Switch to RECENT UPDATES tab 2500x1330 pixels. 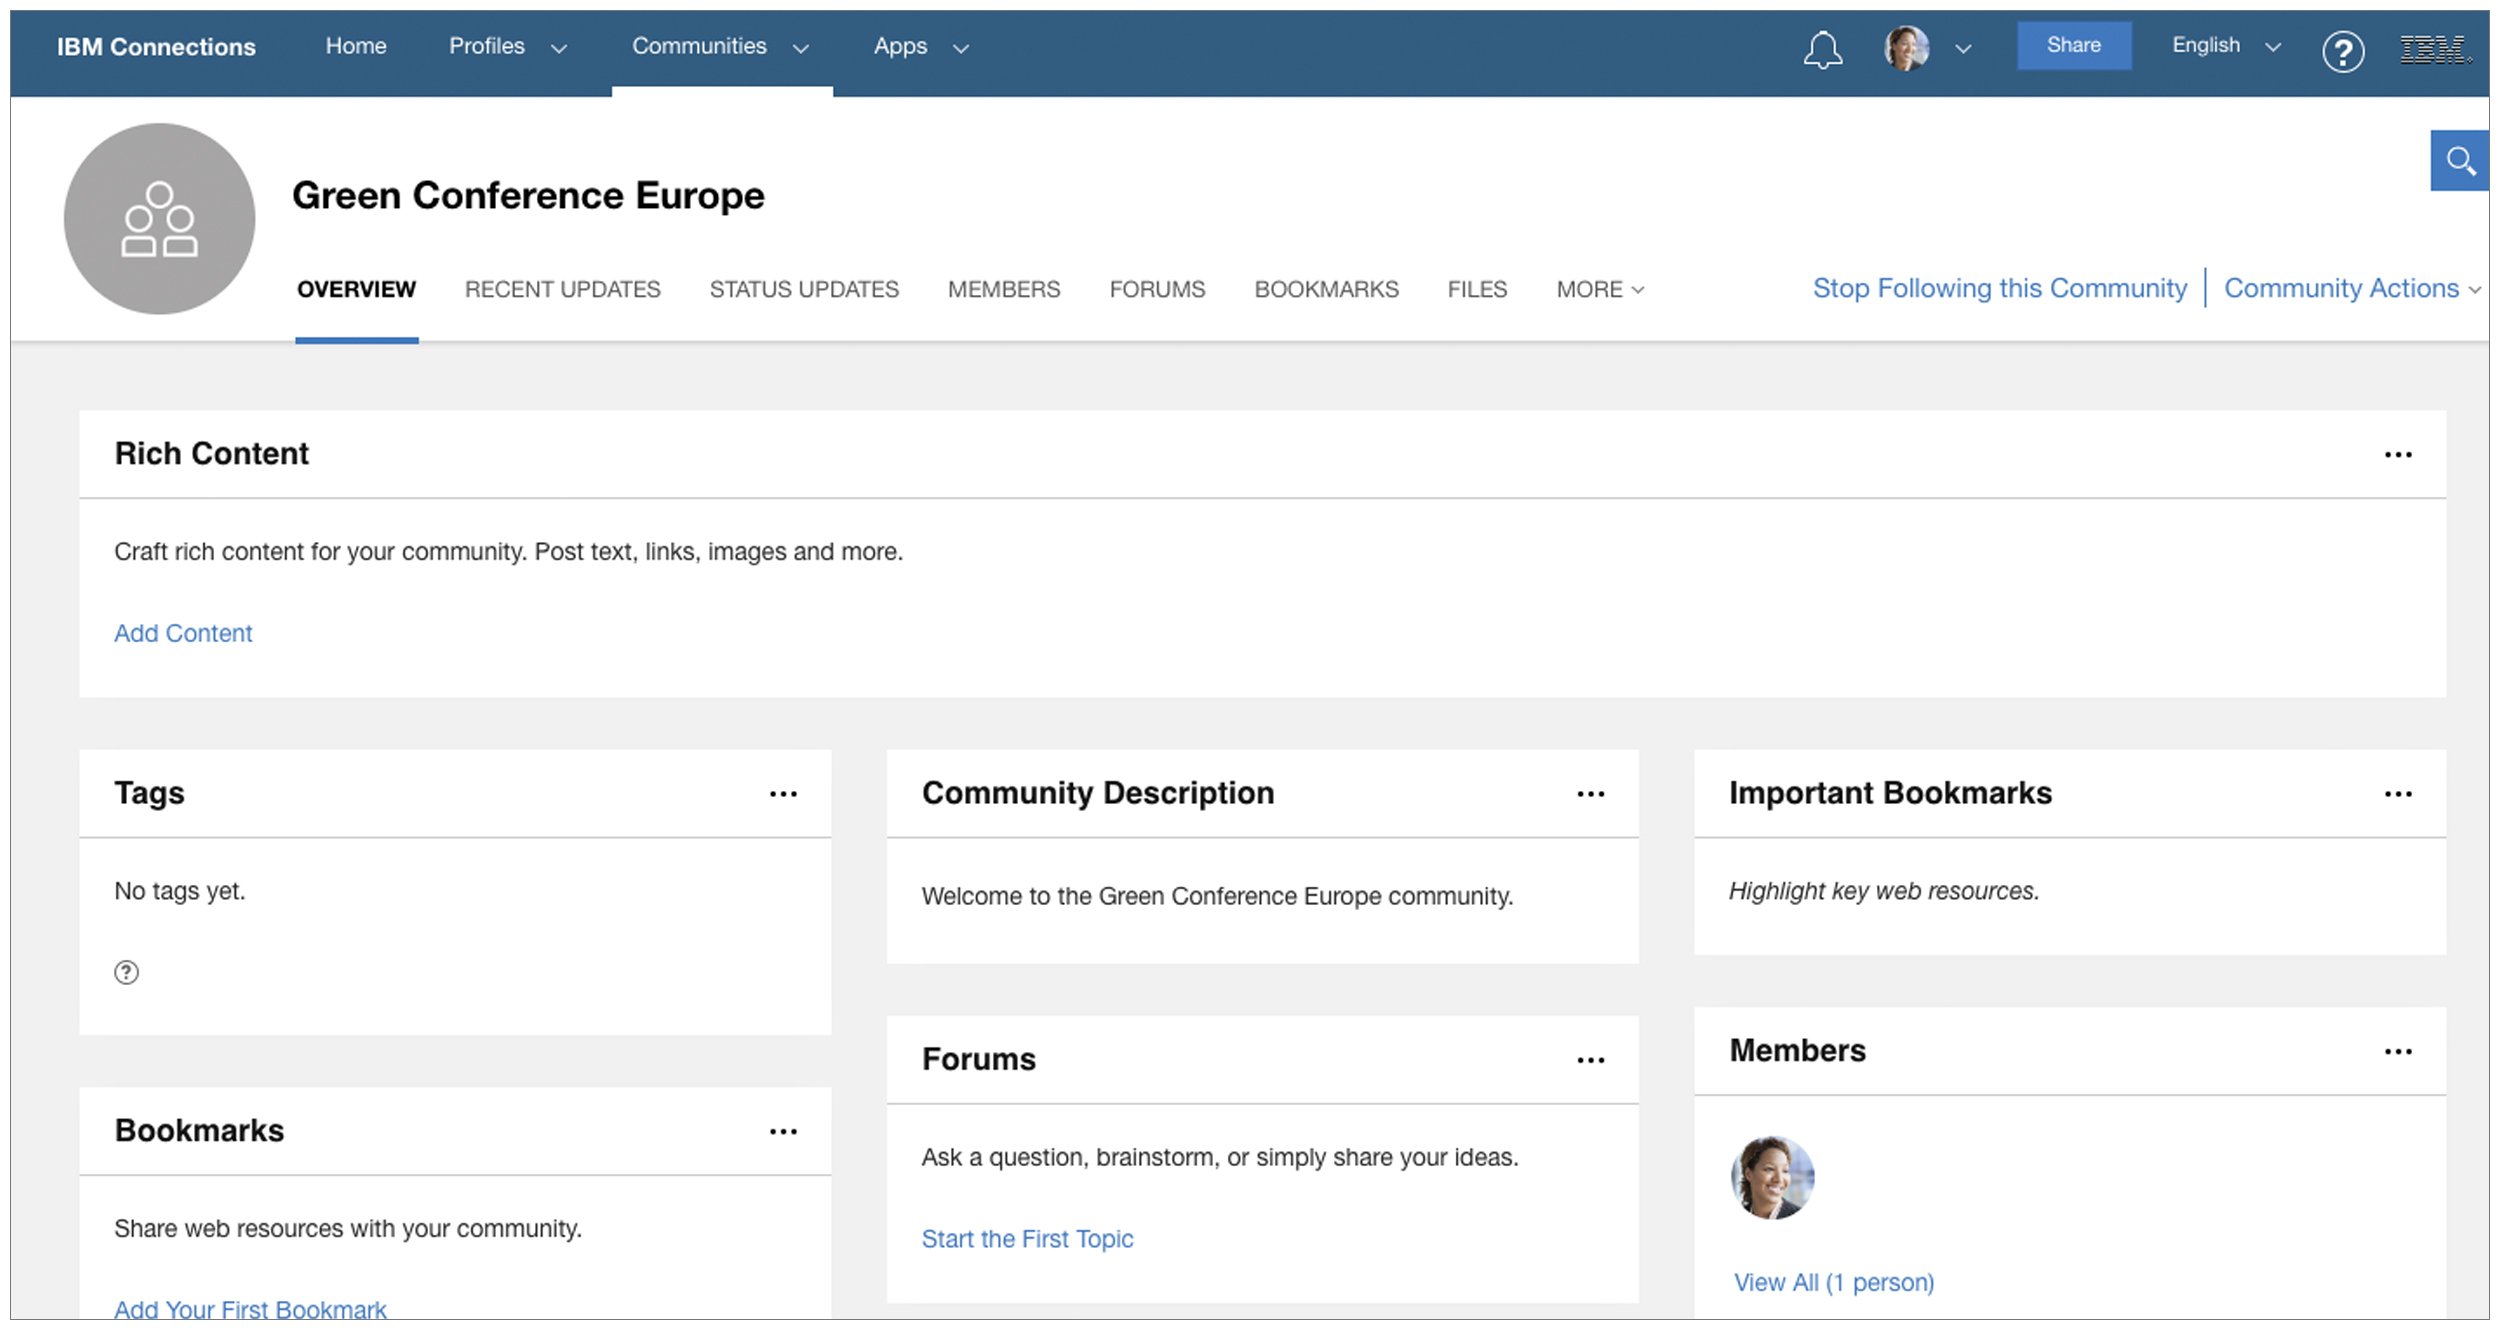pos(562,290)
